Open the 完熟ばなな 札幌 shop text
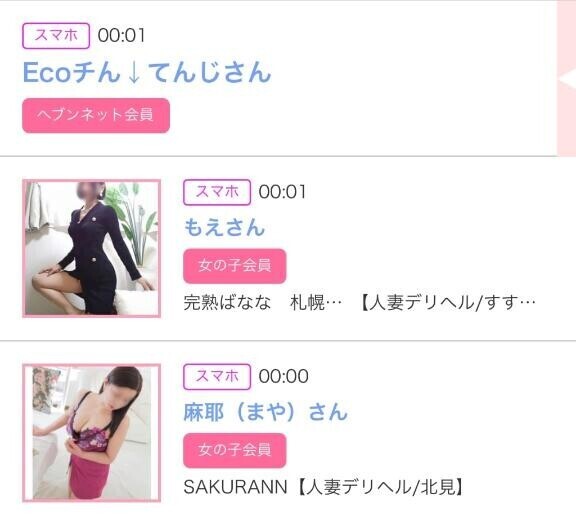This screenshot has height=524, width=576. [x=262, y=303]
